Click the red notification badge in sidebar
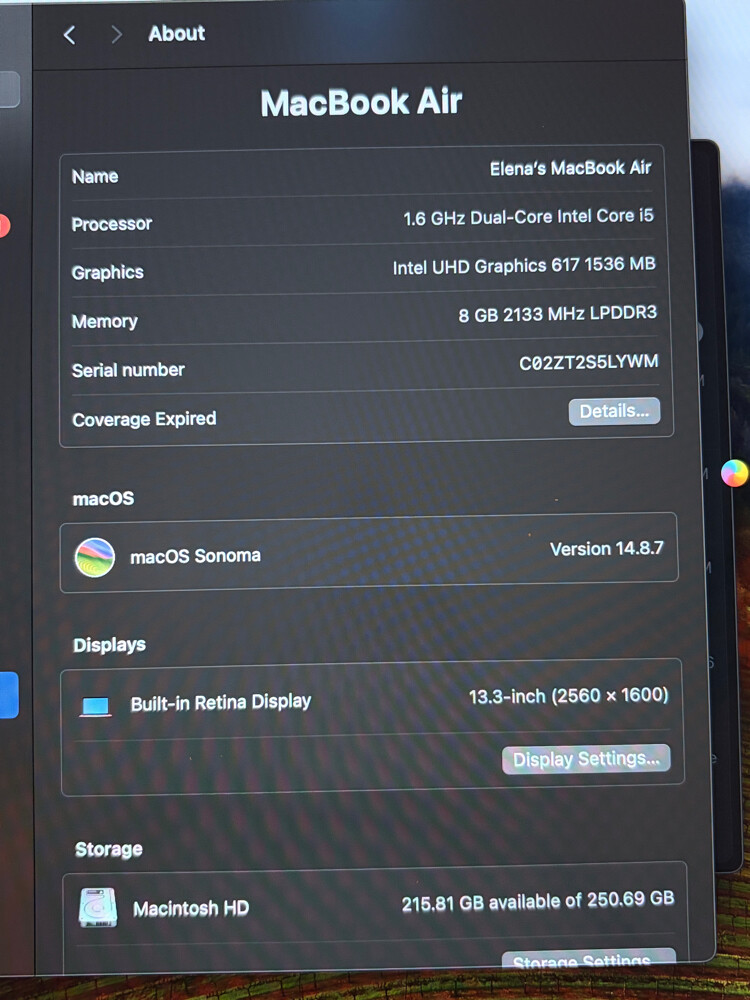Image resolution: width=750 pixels, height=1000 pixels. pyautogui.click(x=4, y=226)
